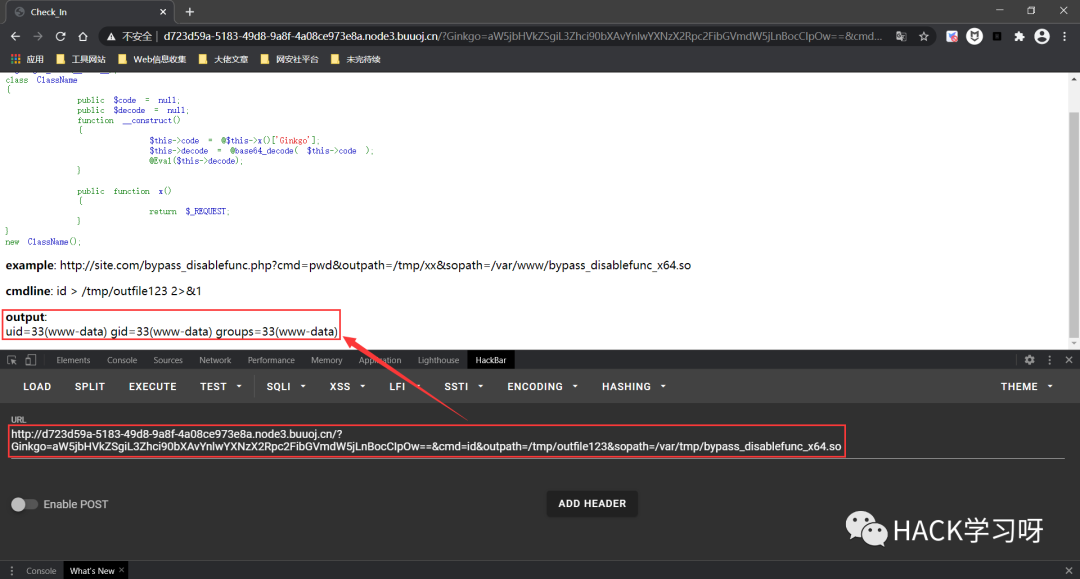Close the DevTools panel
The width and height of the screenshot is (1080, 579).
click(1069, 360)
